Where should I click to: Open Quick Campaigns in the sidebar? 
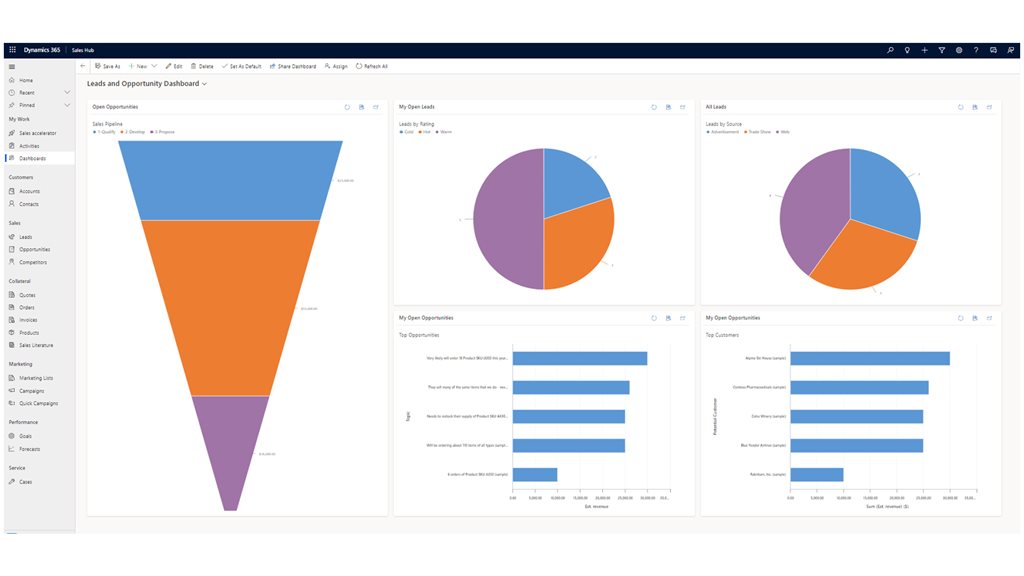pos(39,404)
